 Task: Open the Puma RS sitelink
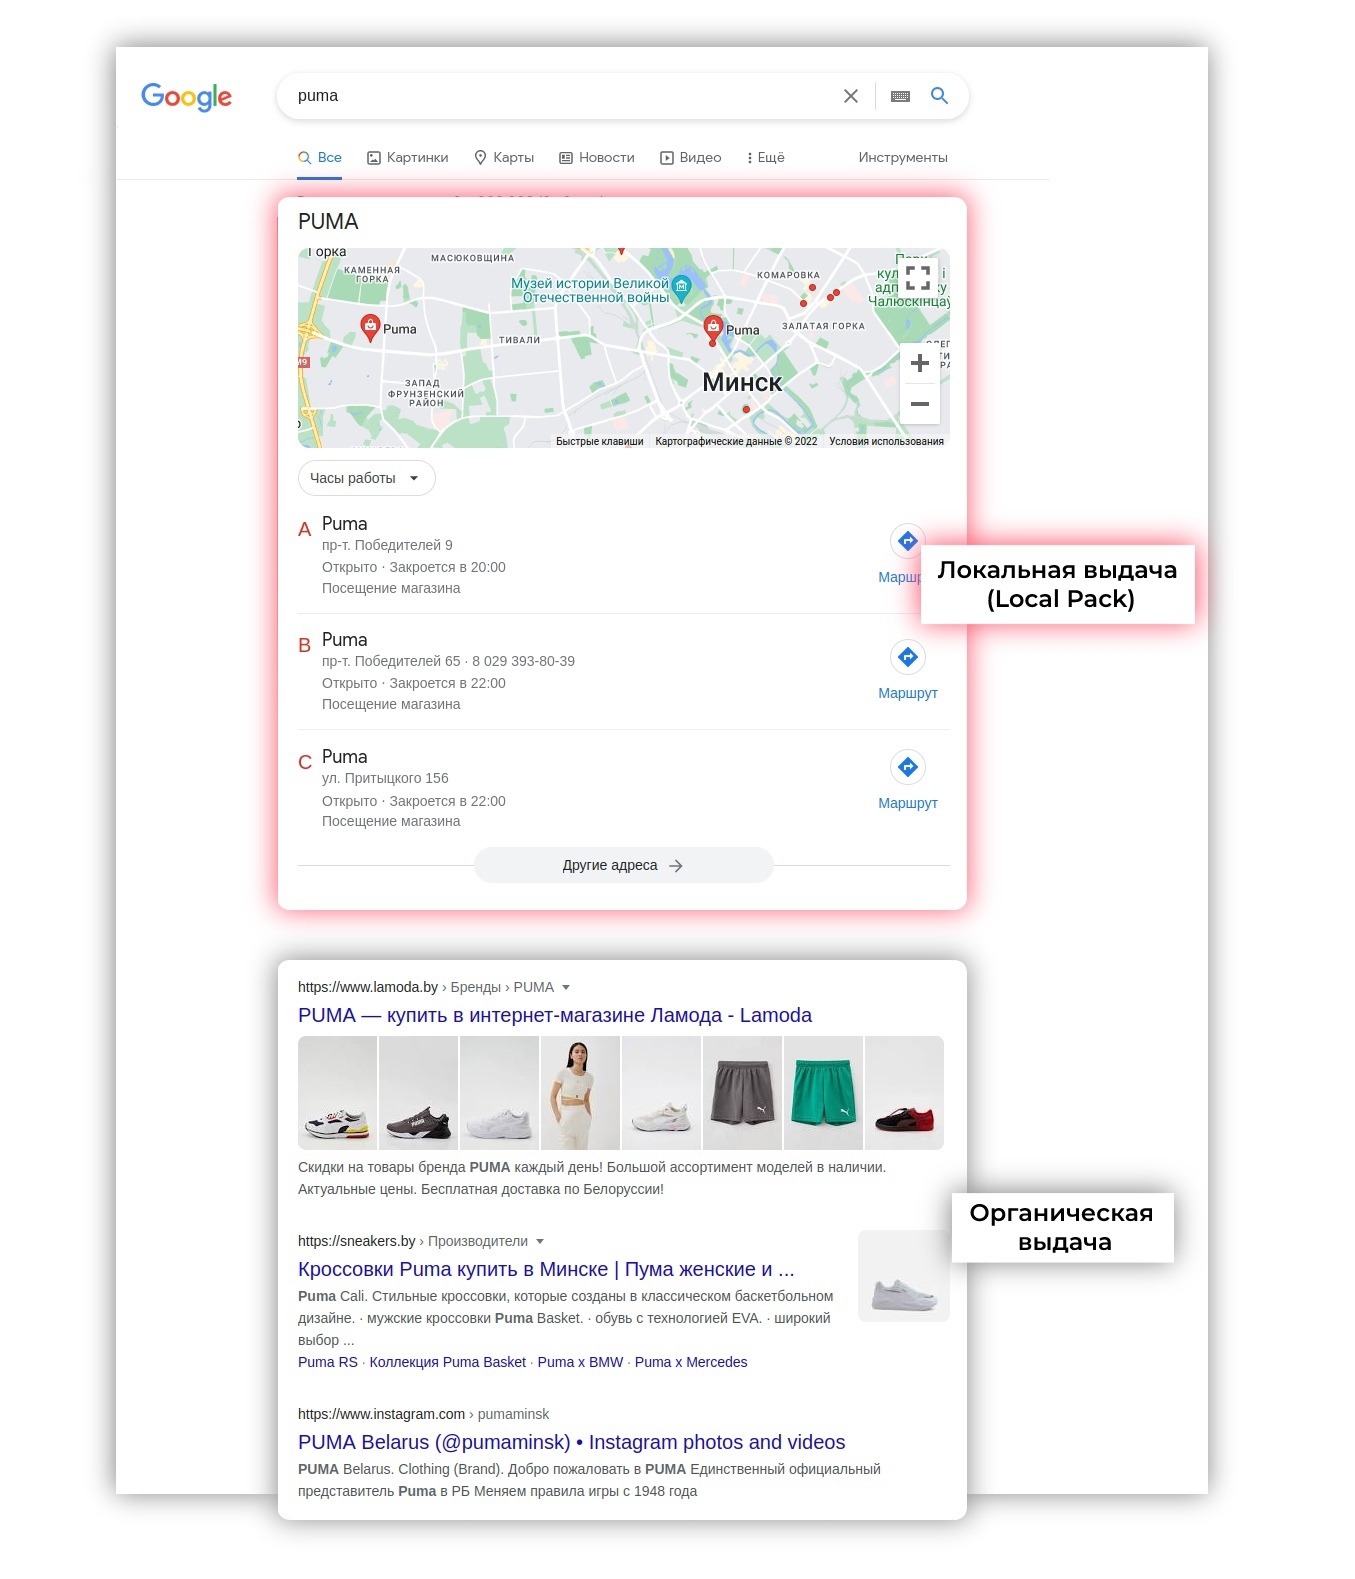click(x=328, y=1362)
